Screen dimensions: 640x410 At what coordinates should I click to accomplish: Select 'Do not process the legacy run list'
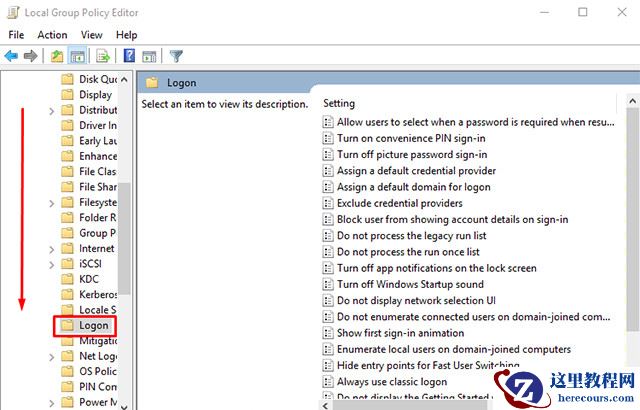point(404,236)
